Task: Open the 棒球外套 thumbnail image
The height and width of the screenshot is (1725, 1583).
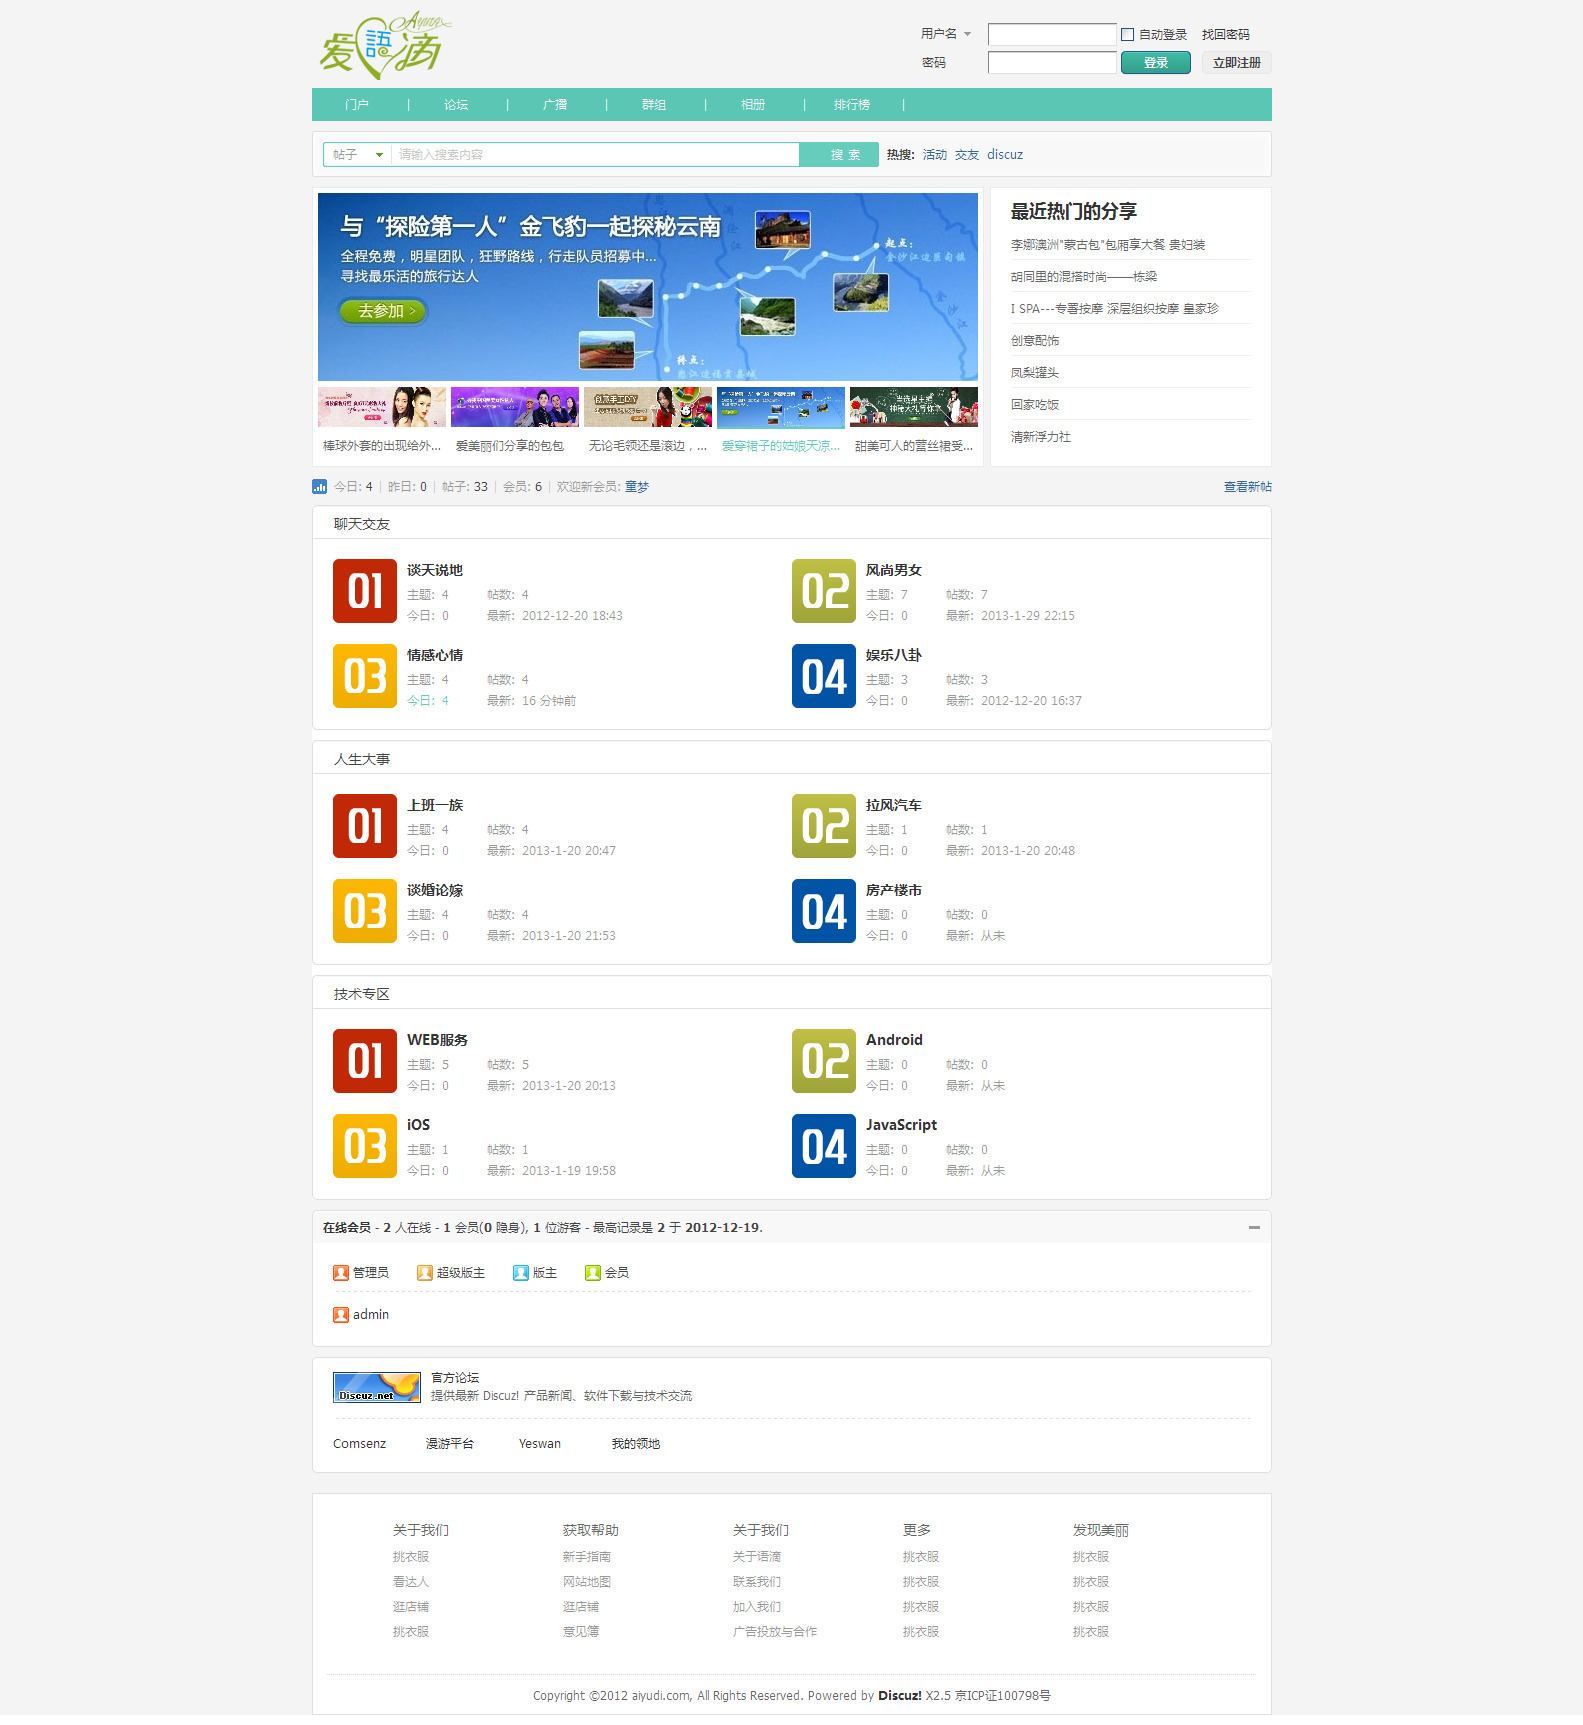Action: pos(382,407)
